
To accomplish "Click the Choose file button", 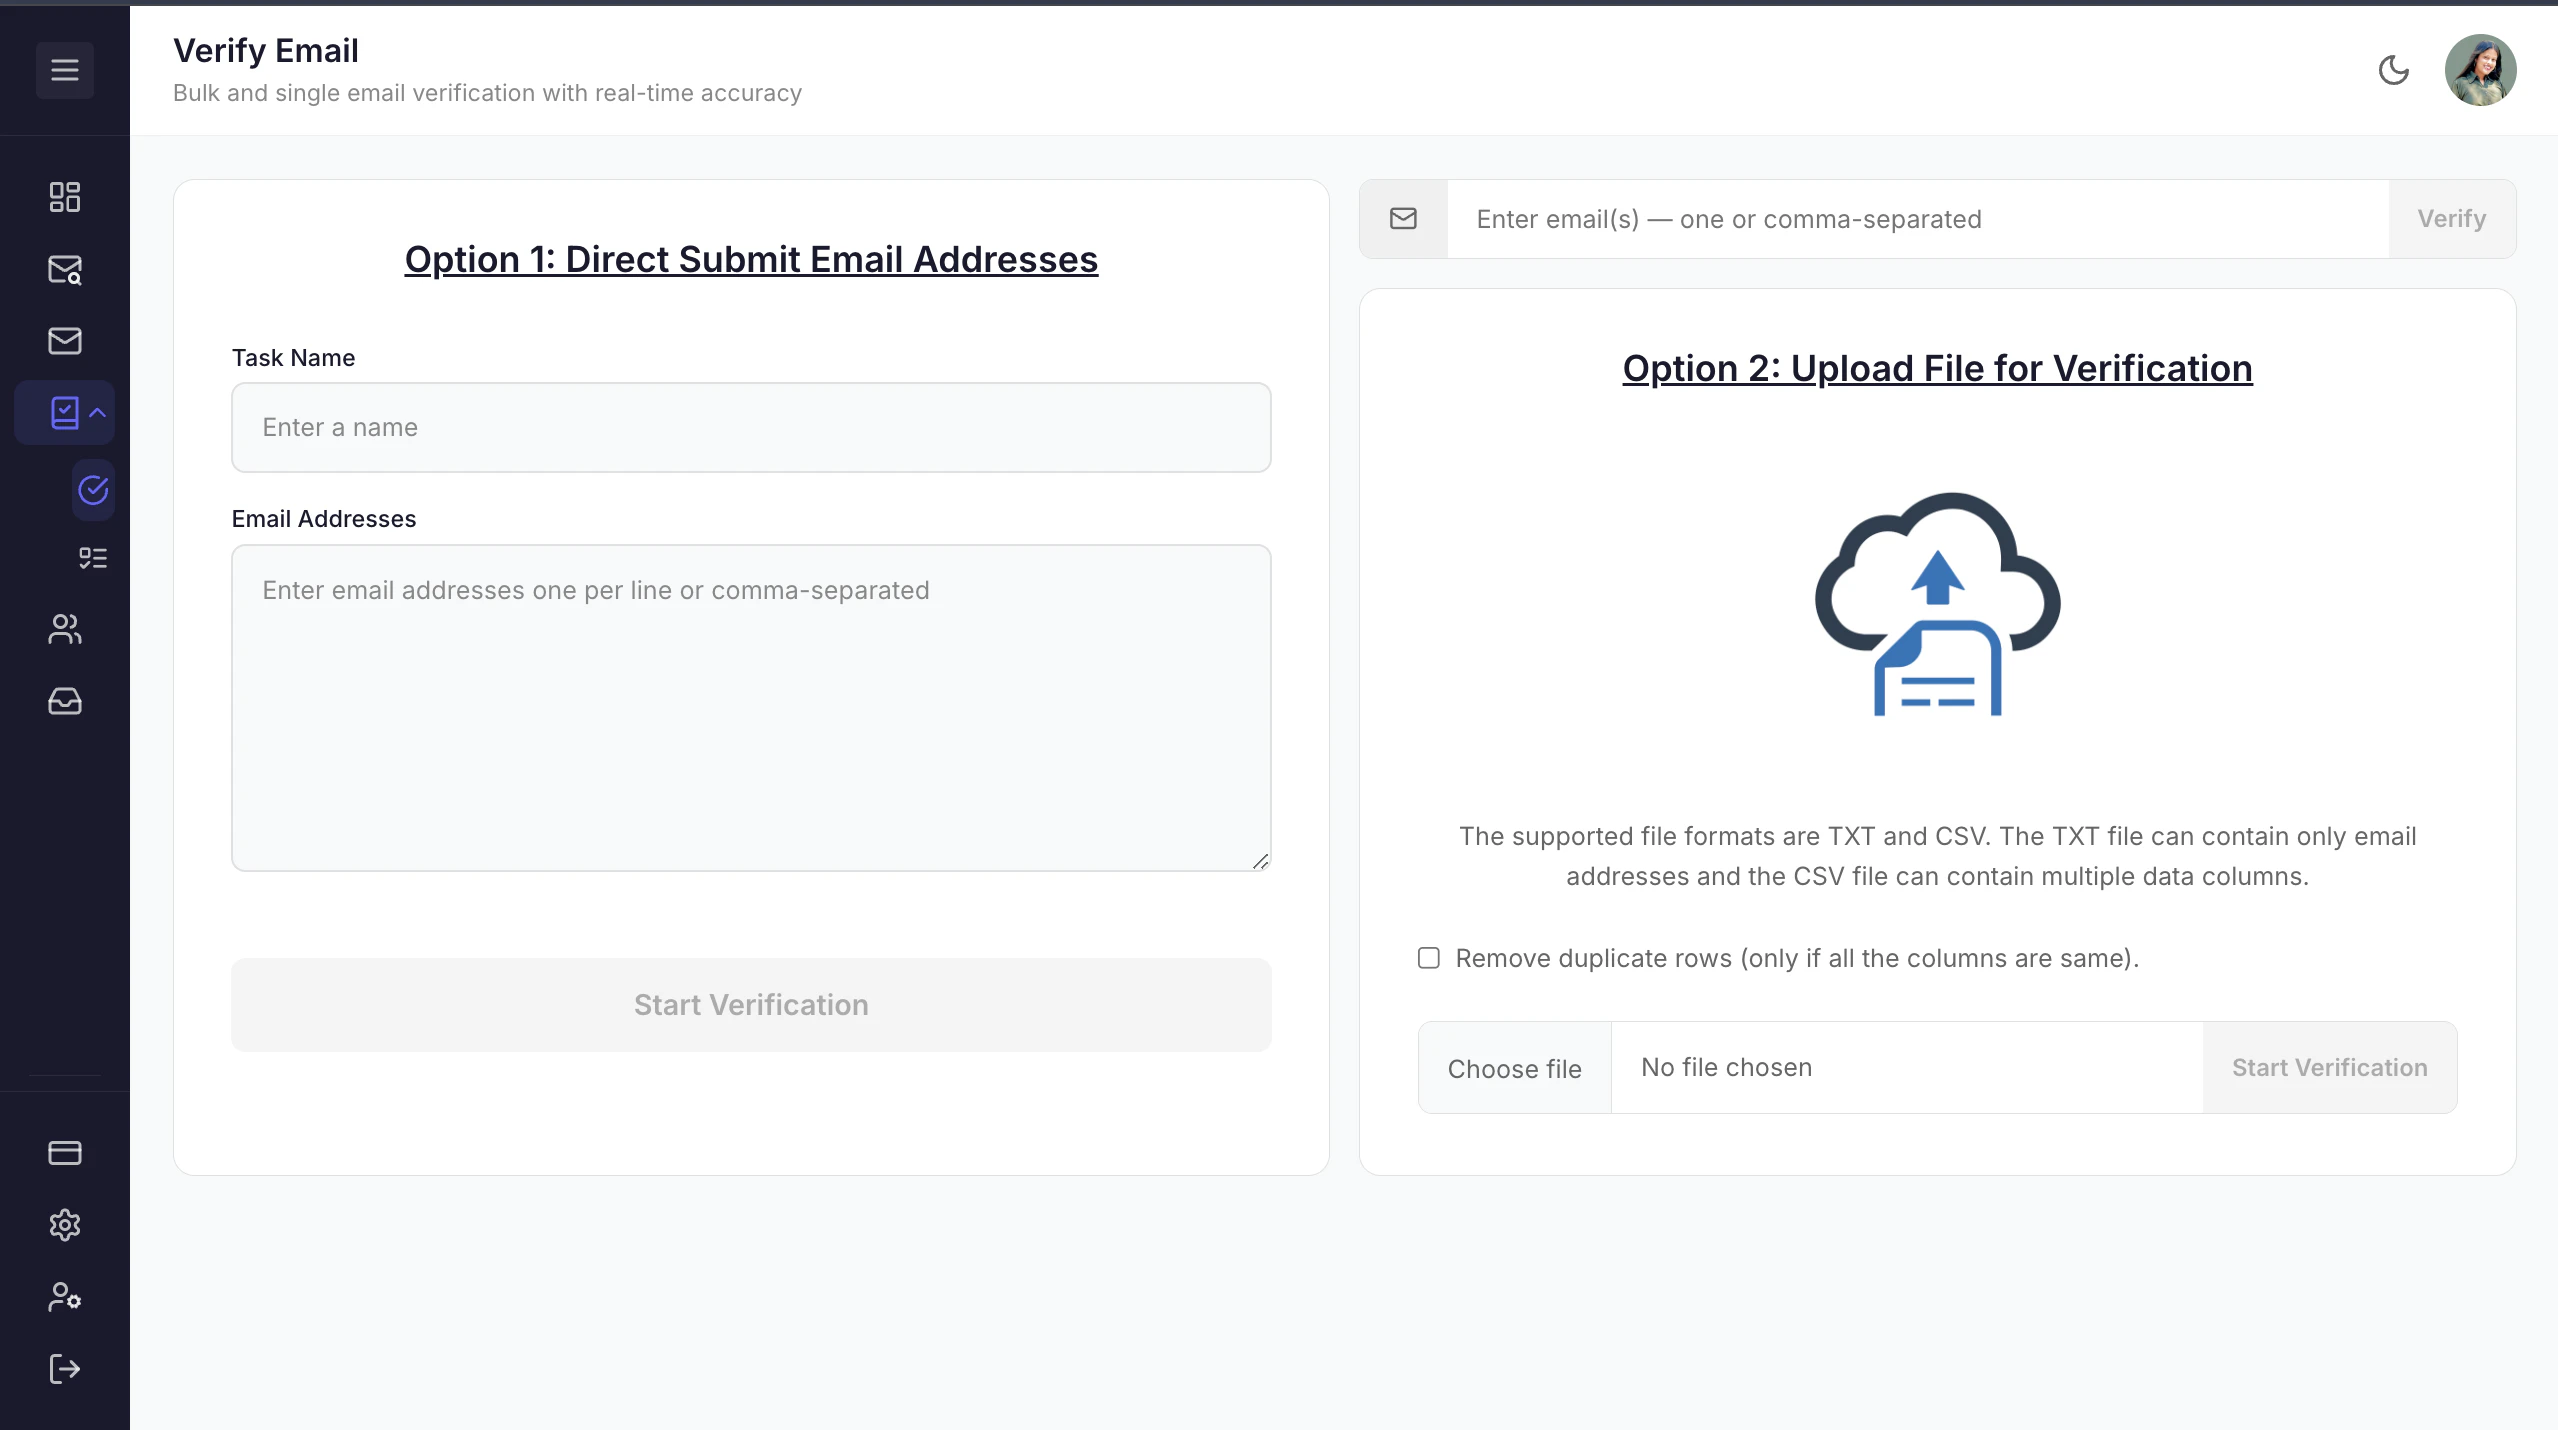I will tap(1514, 1068).
